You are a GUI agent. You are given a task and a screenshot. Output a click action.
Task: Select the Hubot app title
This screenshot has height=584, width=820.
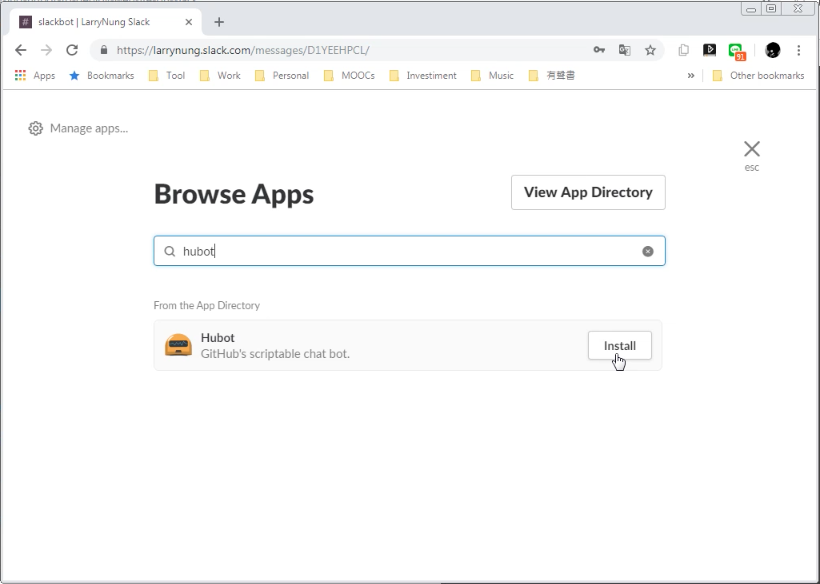click(x=218, y=338)
